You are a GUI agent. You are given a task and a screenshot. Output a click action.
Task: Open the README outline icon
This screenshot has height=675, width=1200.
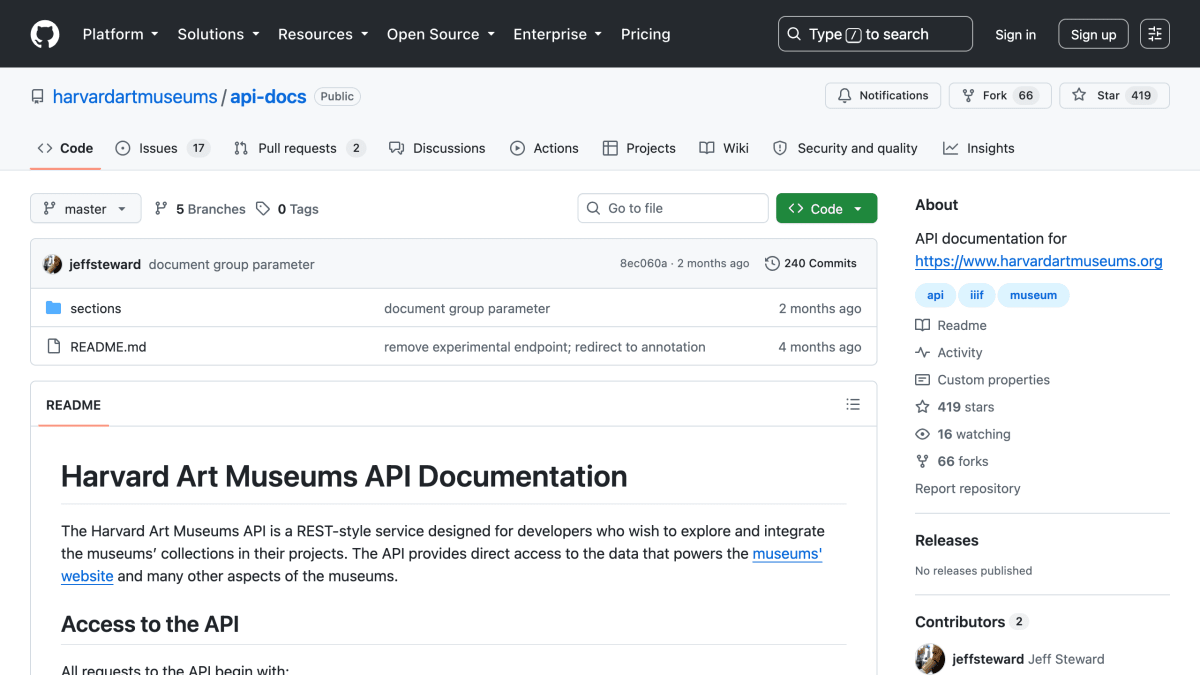coord(853,405)
